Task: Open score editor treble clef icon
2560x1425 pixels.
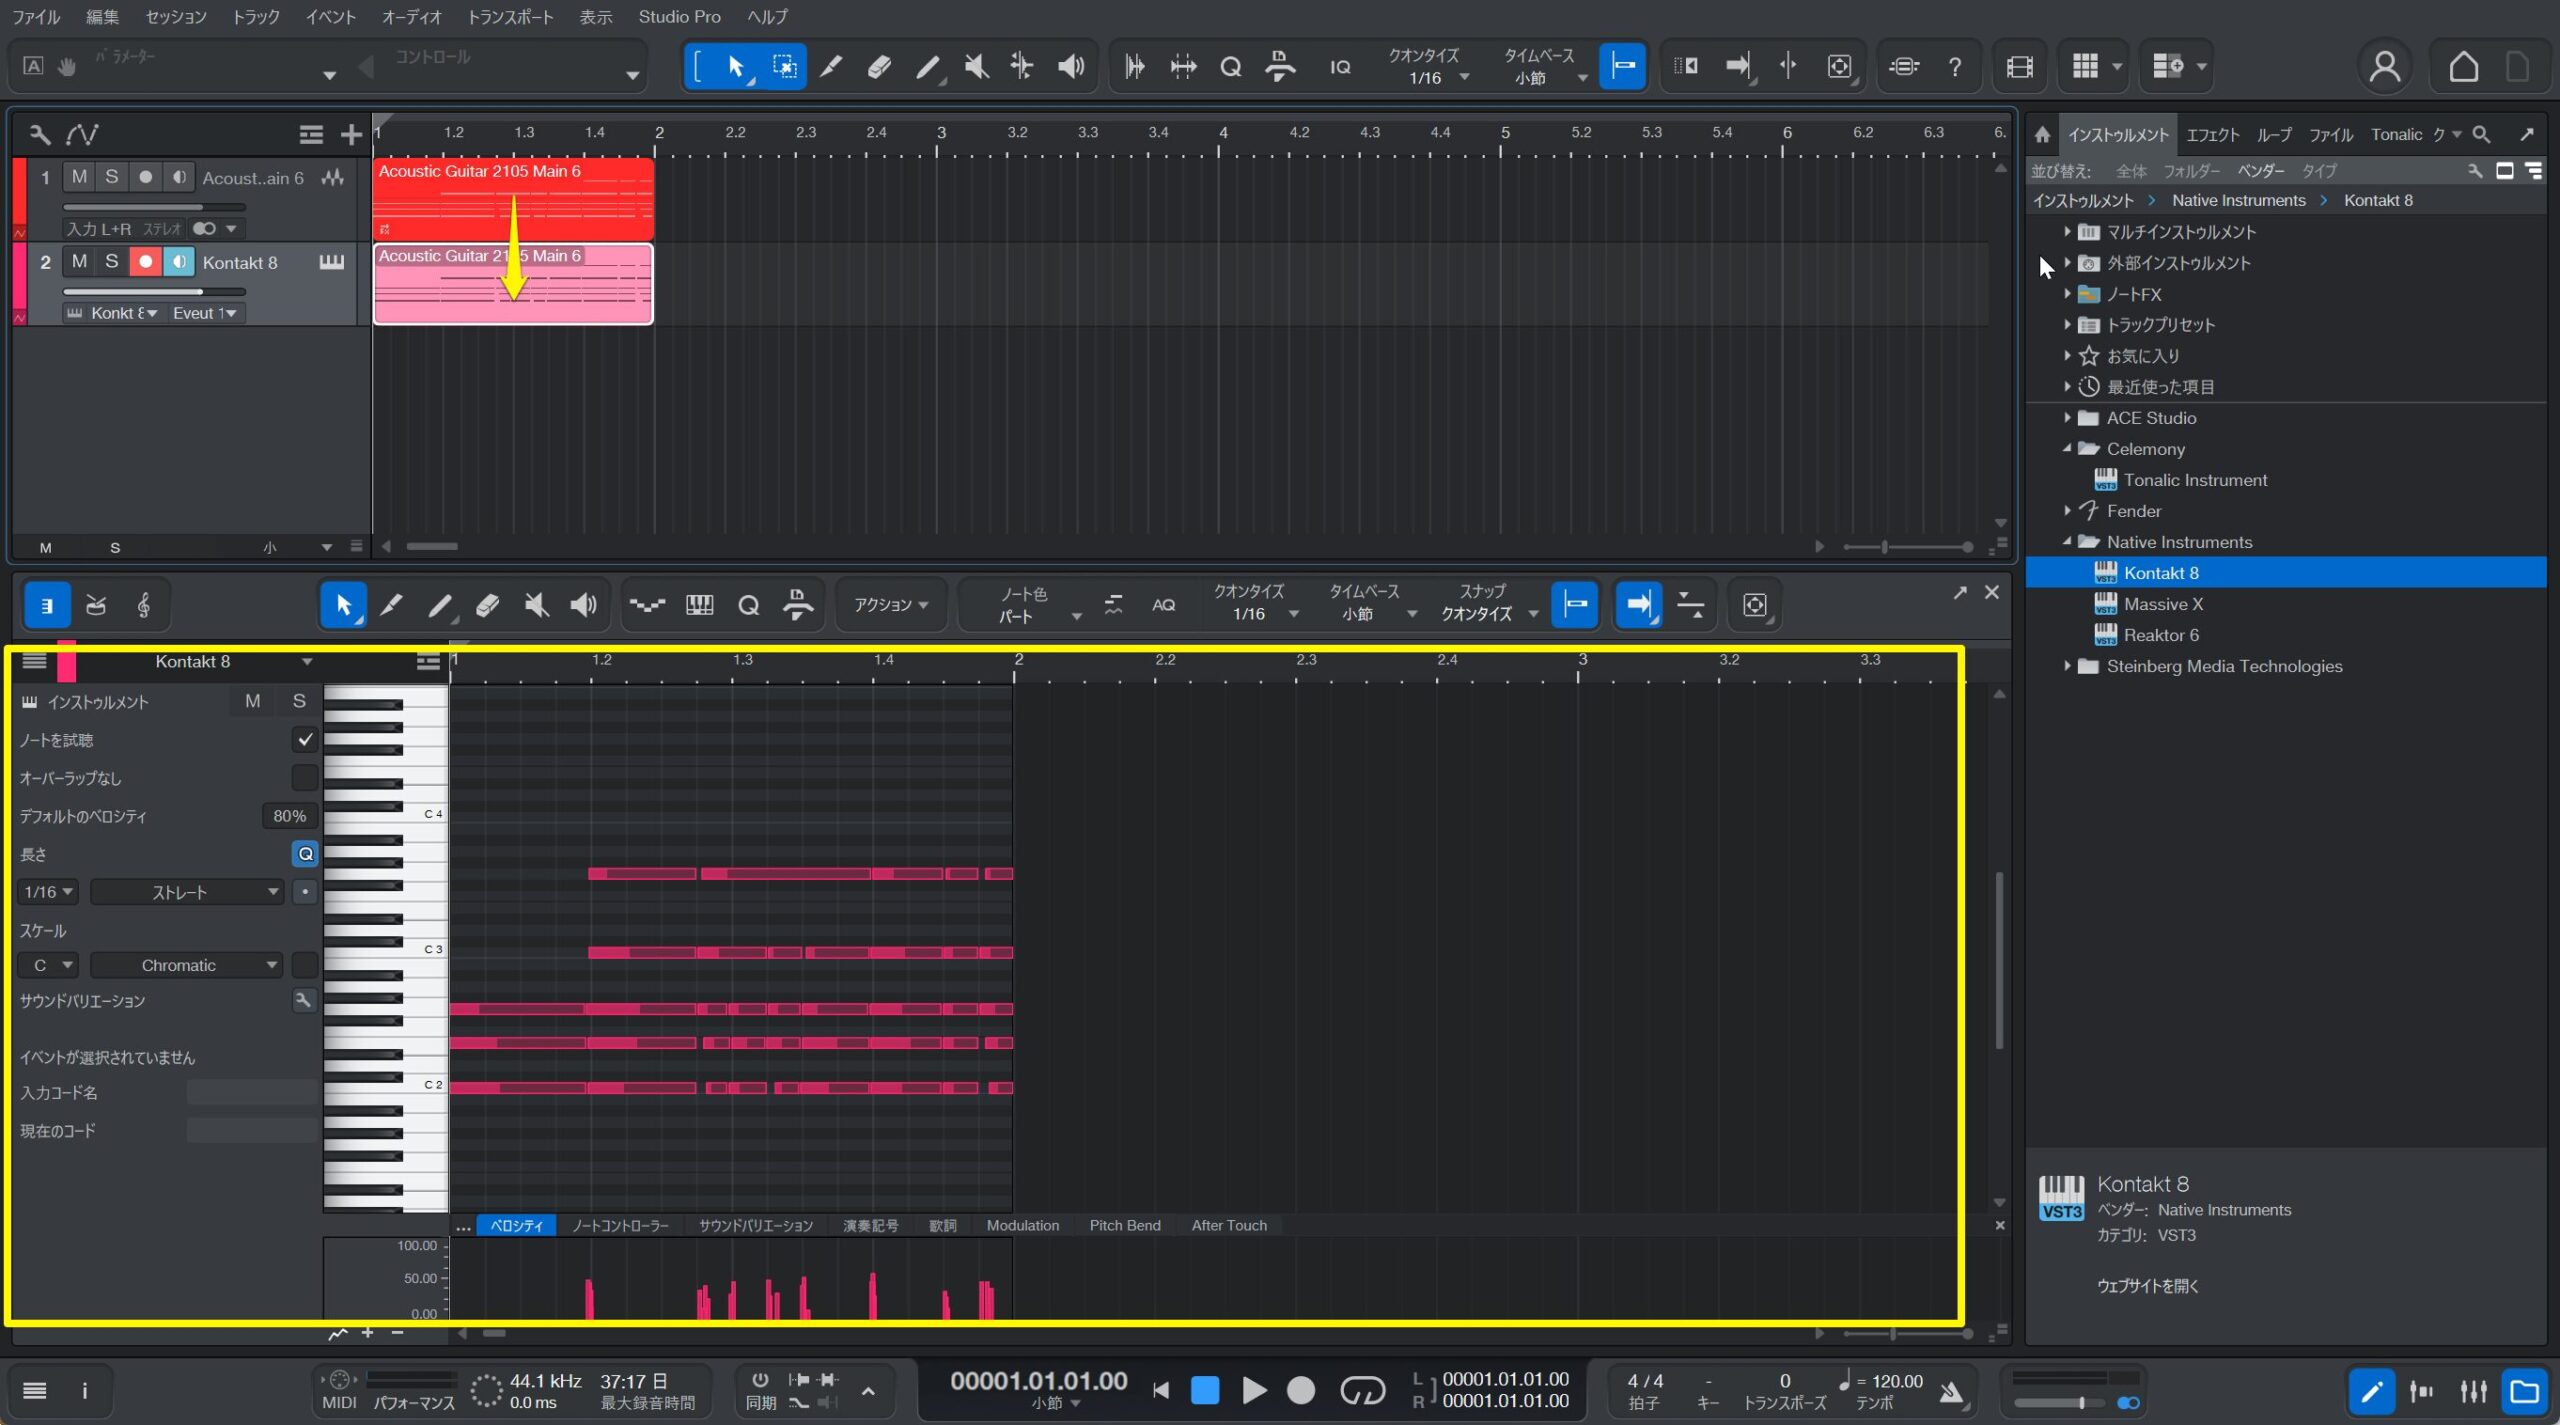Action: coord(144,605)
